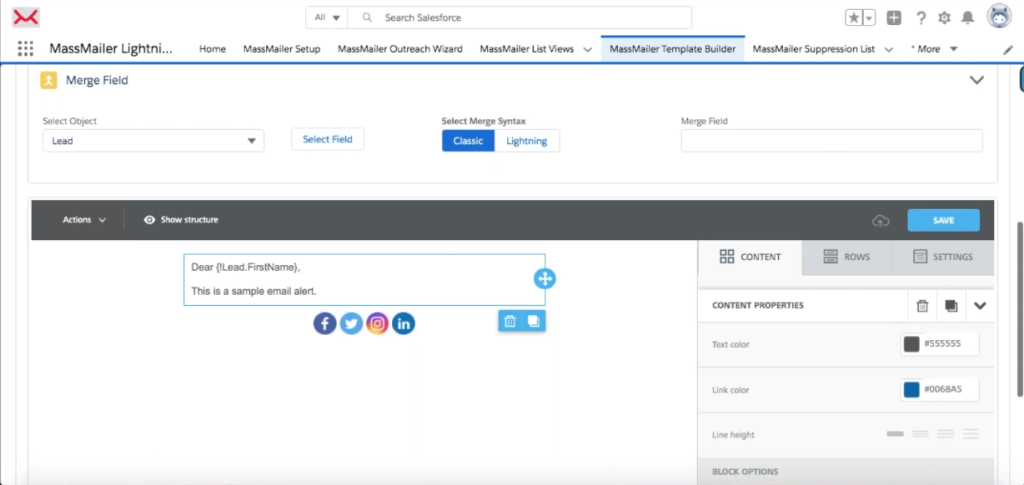Collapse the Merge Field section chevron
Image resolution: width=1024 pixels, height=485 pixels.
(976, 80)
